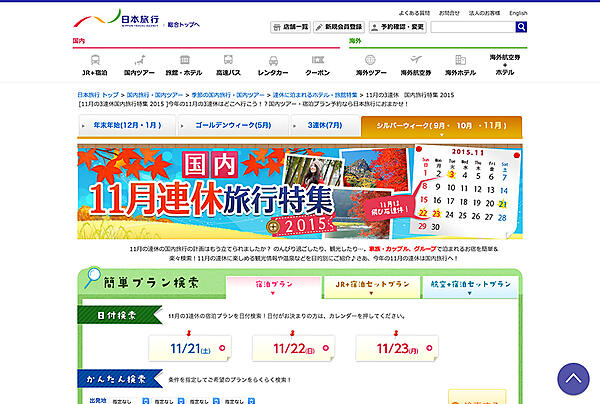Select the JR+宿泊セットプラン search tab
600x404 pixels.
click(372, 287)
